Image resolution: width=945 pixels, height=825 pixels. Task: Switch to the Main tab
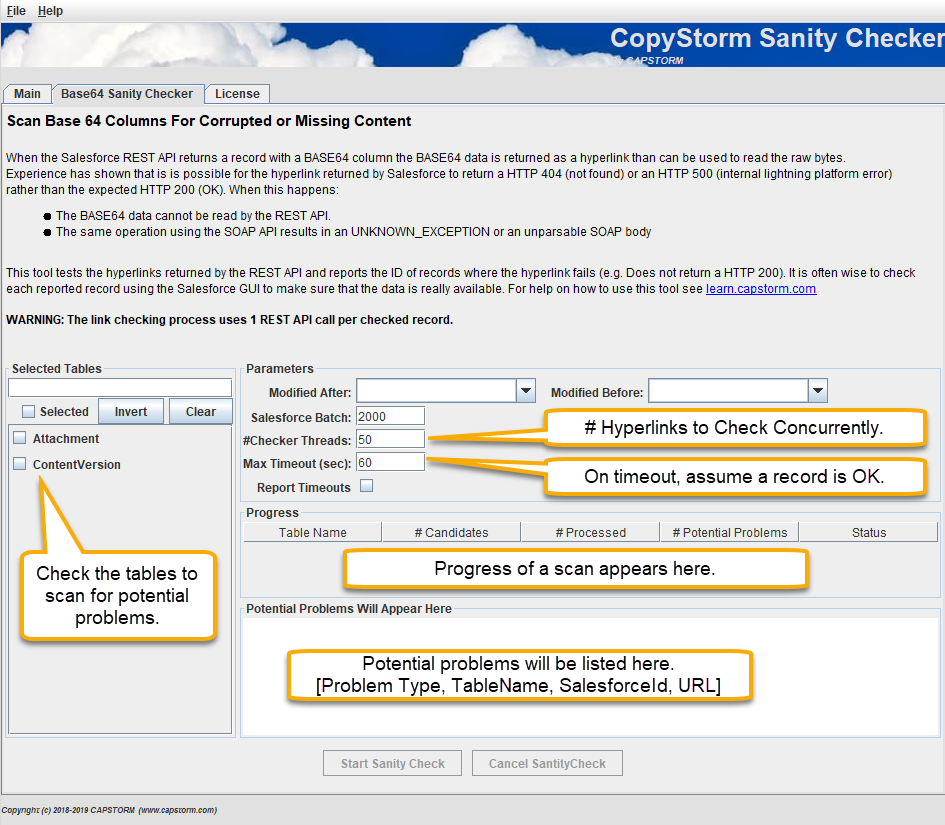[x=27, y=94]
